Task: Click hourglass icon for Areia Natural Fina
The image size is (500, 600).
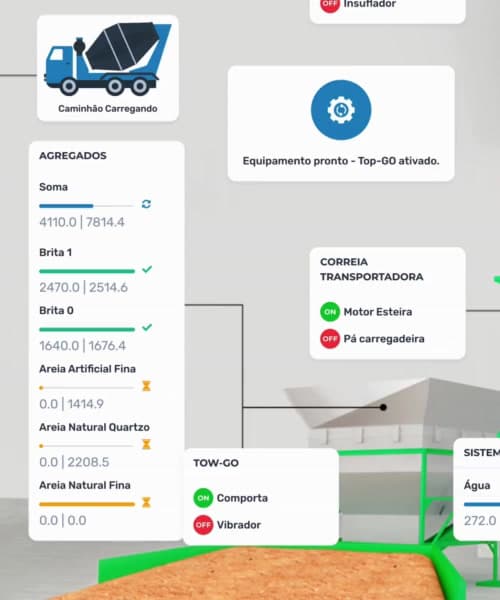Action: coord(146,502)
